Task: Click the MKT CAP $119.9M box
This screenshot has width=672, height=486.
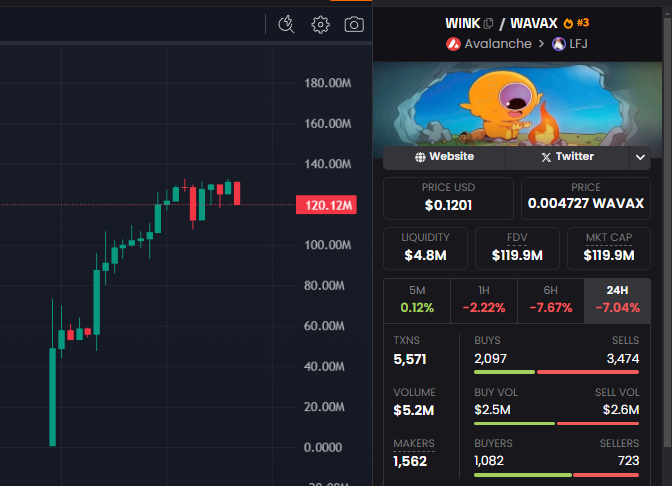Action: tap(609, 248)
